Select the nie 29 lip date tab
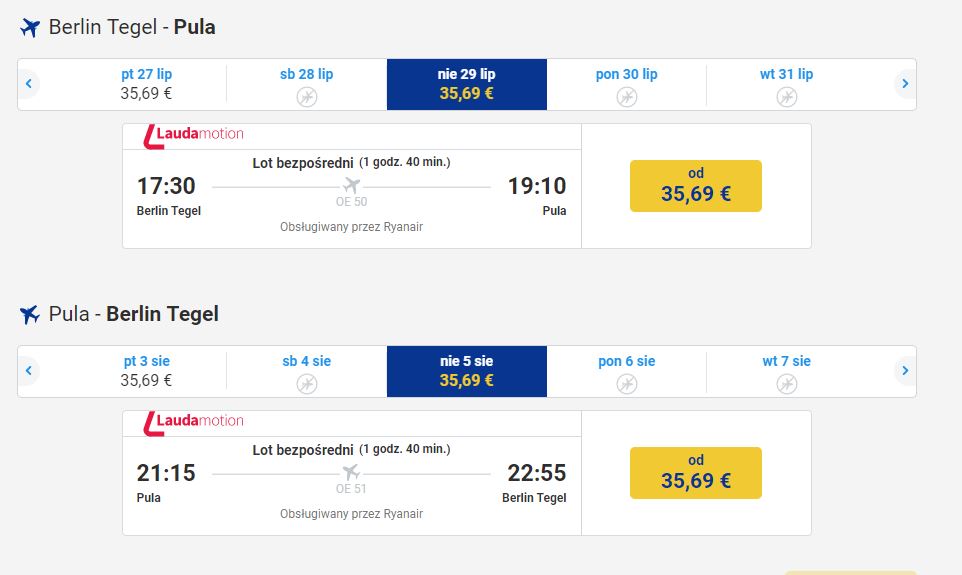 pyautogui.click(x=466, y=84)
